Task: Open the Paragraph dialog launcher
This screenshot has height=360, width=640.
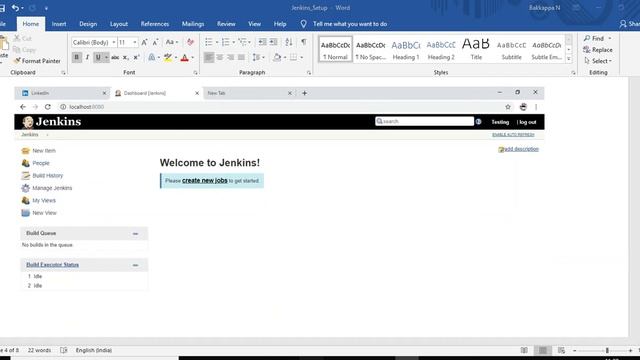Action: [309, 73]
